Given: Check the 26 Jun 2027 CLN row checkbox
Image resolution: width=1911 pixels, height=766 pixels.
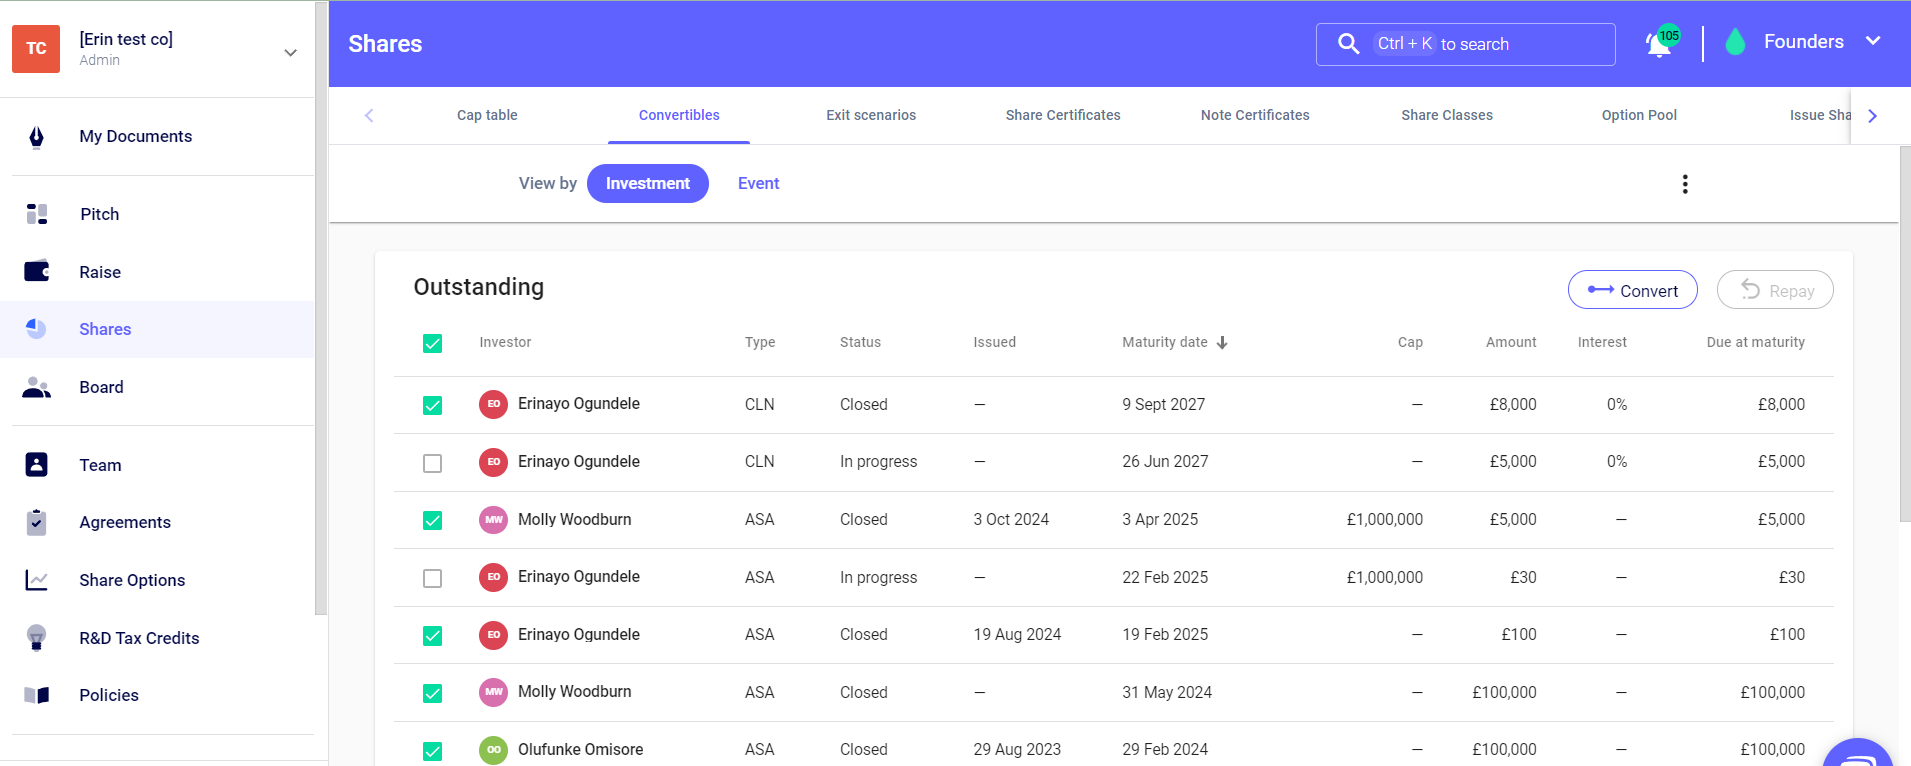Looking at the screenshot, I should 432,463.
